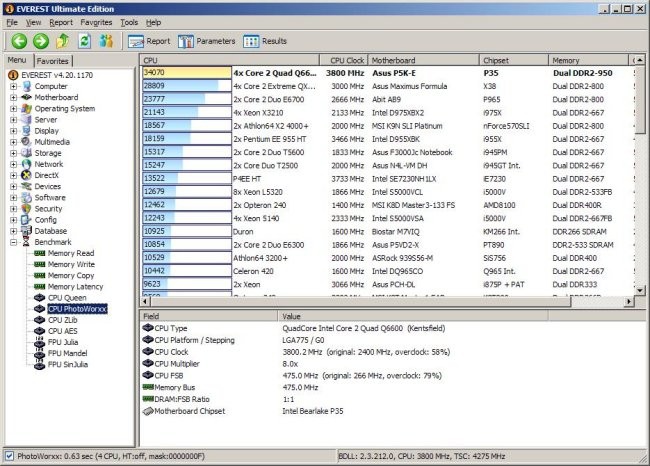Screen dimensions: 650x466
Task: Expand the Server tree node
Action: tap(13, 120)
